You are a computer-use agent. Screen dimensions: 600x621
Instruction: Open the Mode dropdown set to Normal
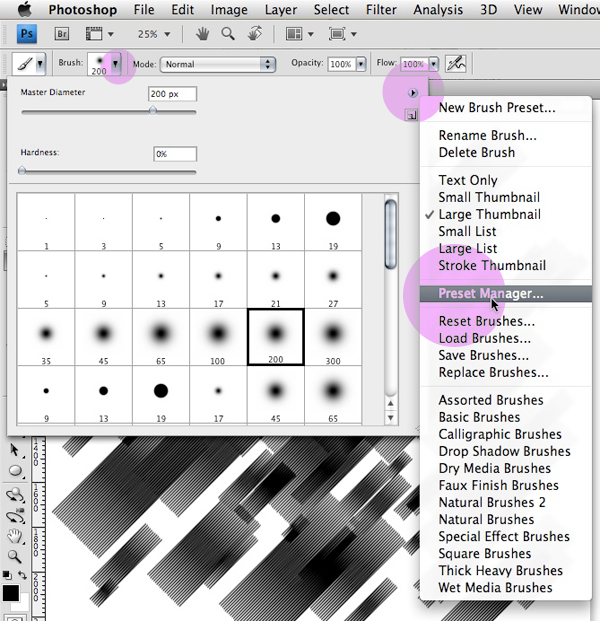point(218,64)
